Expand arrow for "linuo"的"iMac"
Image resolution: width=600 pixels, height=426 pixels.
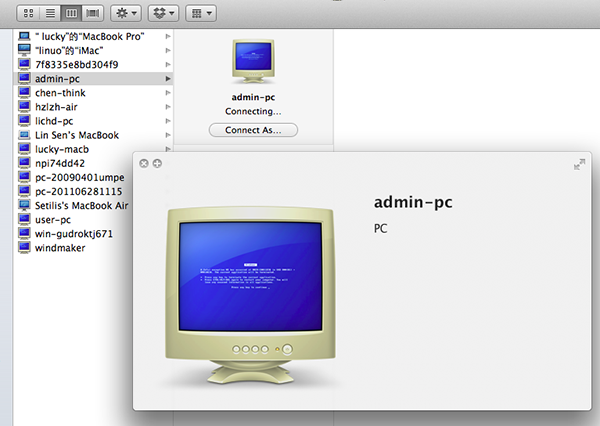click(x=168, y=51)
